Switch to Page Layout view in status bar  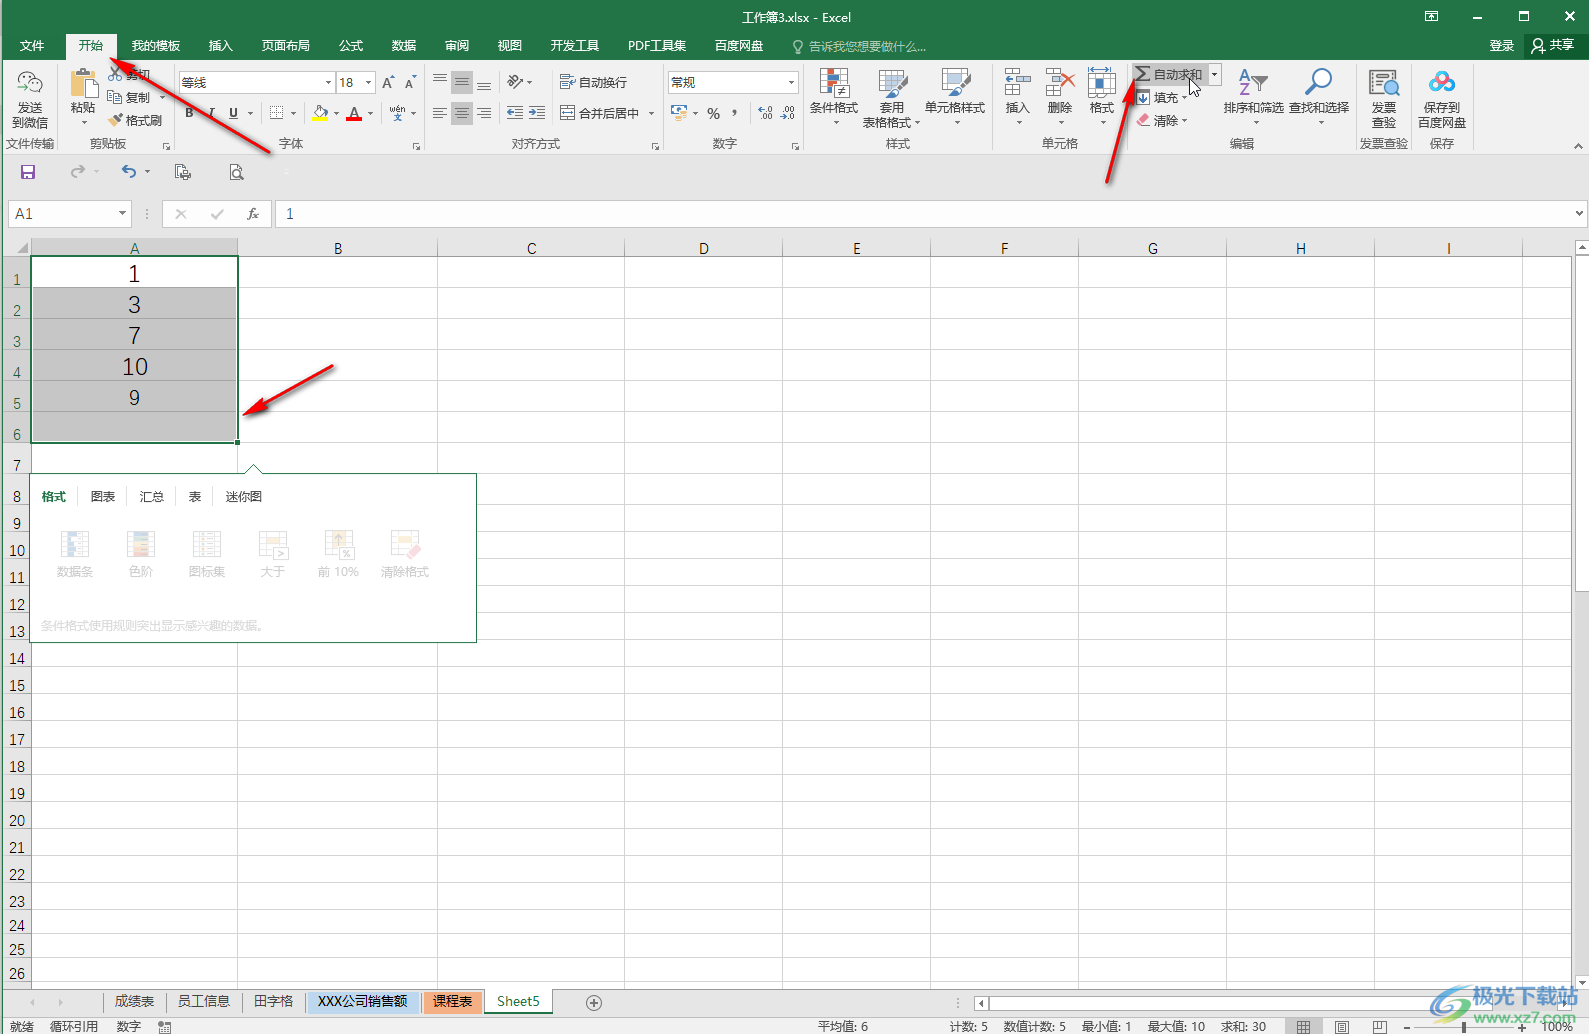[x=1341, y=1026]
